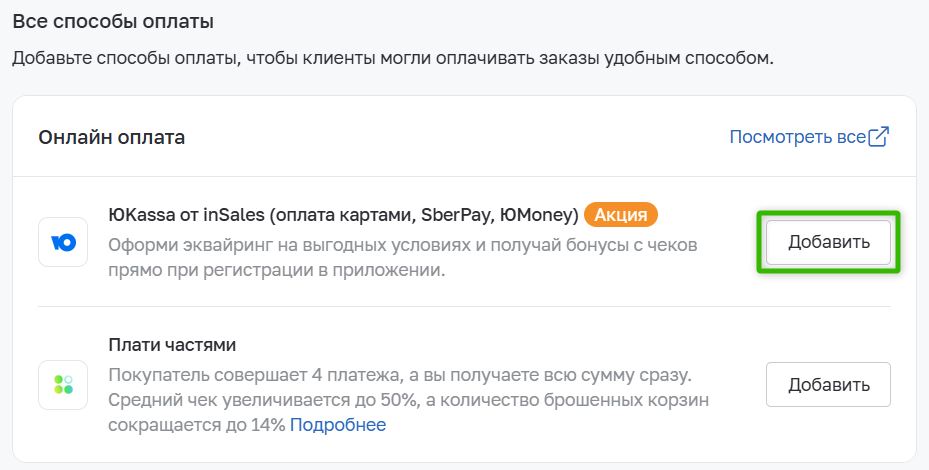Click the Покупатель совершает 4 платежа description line

(400, 376)
